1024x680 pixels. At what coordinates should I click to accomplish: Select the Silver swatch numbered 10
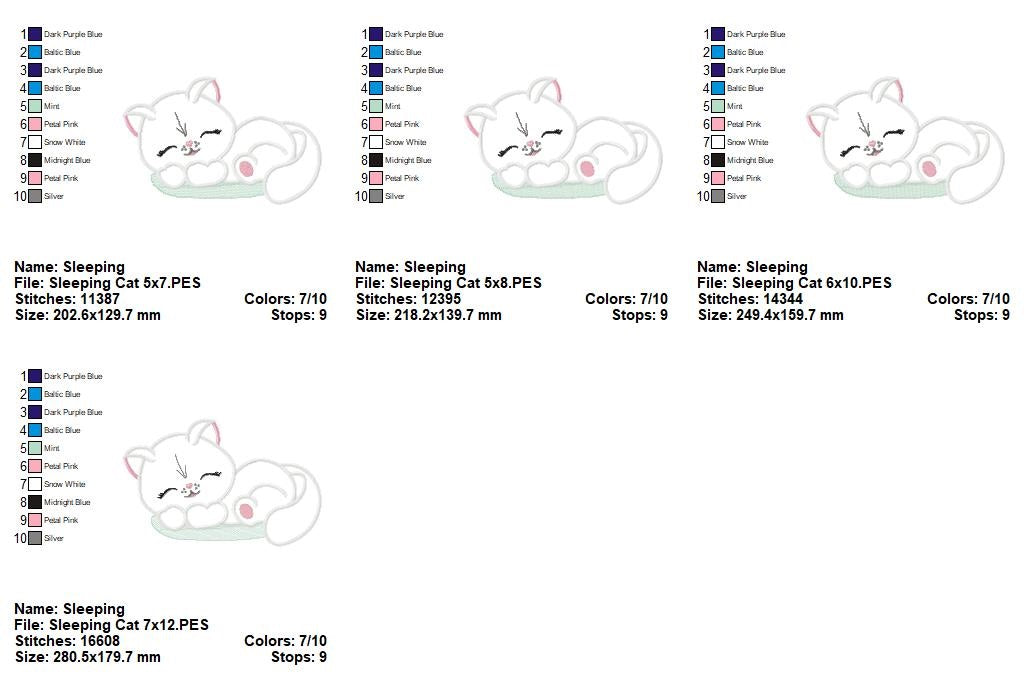(33, 196)
